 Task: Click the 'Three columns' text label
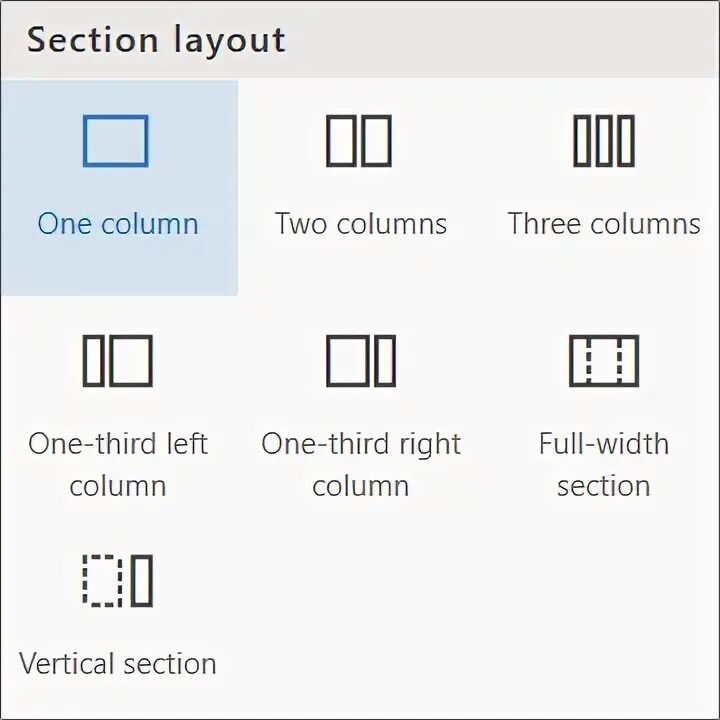[x=603, y=223]
